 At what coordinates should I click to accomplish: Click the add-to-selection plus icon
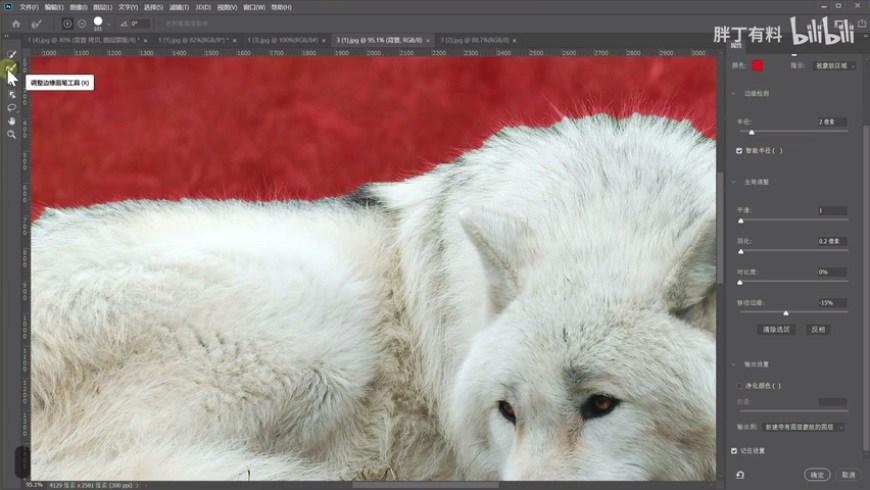pyautogui.click(x=68, y=23)
